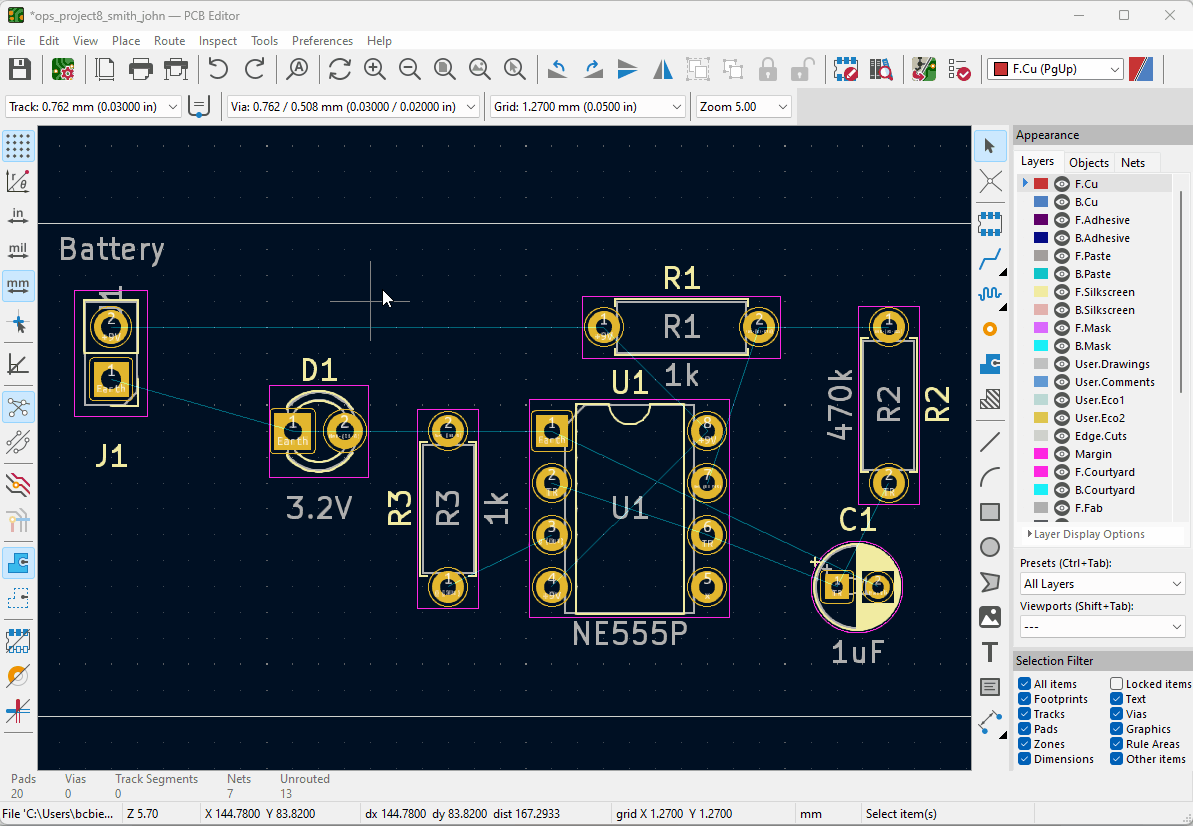
Task: Choose the Draw Rectangle tool
Action: click(990, 512)
